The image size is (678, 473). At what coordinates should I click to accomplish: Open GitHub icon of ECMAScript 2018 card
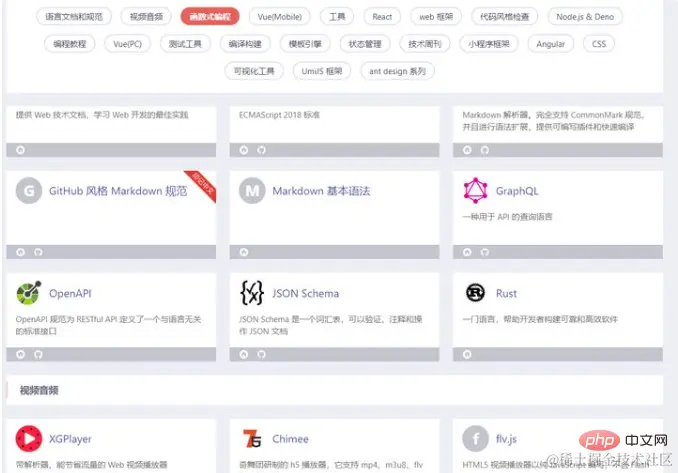tap(262, 150)
